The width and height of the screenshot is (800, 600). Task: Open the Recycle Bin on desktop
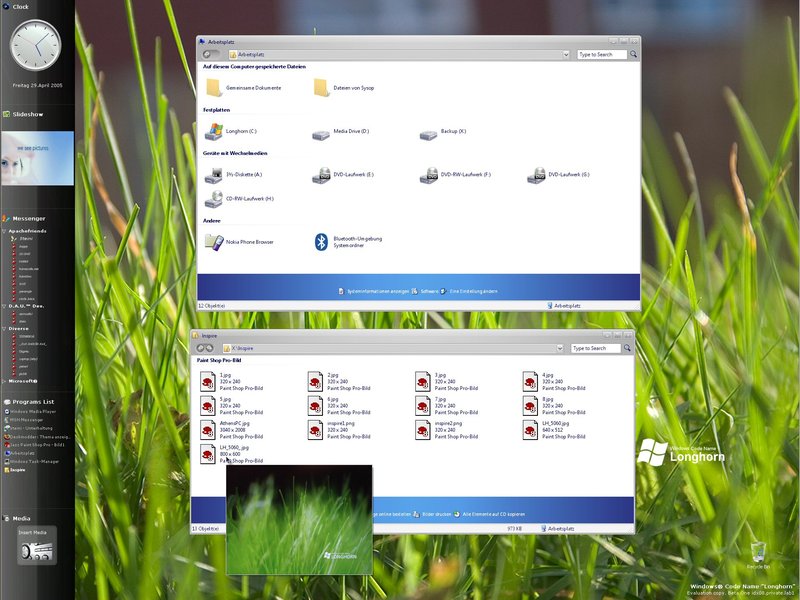coord(760,551)
